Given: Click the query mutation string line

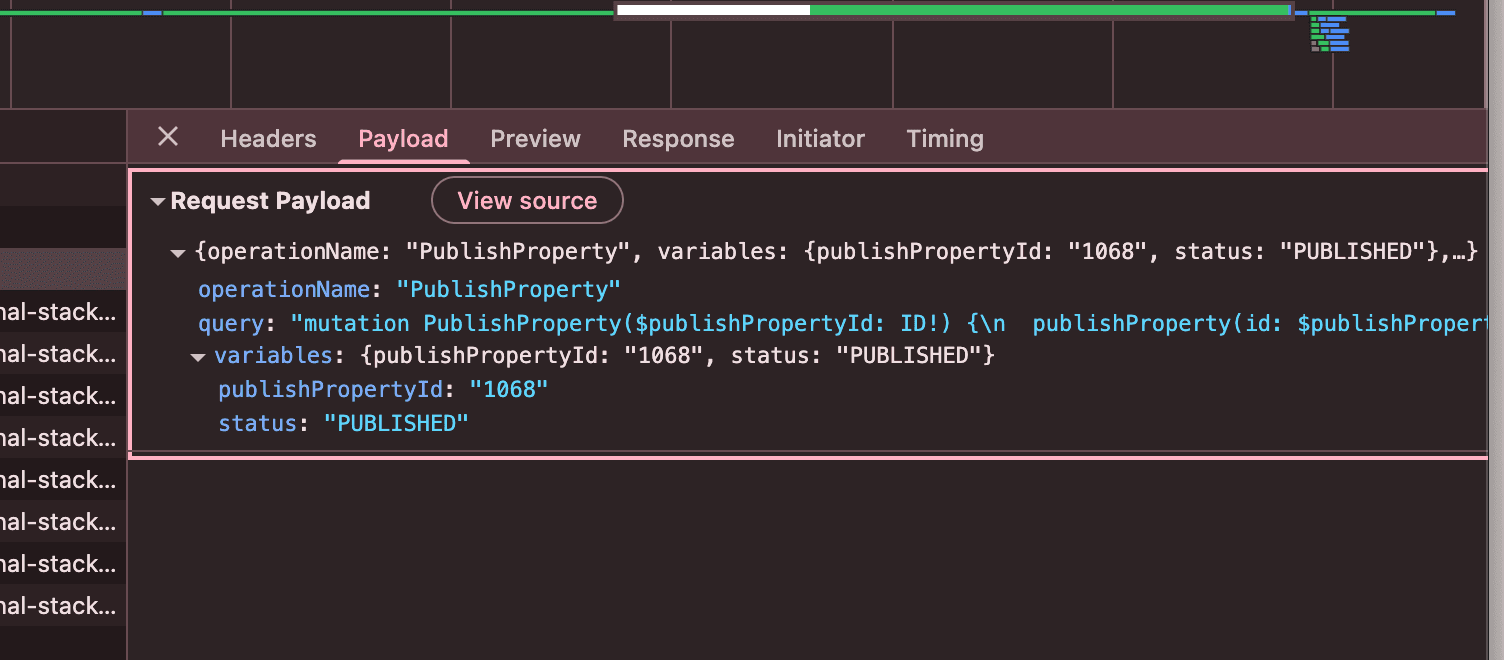Looking at the screenshot, I should [841, 324].
